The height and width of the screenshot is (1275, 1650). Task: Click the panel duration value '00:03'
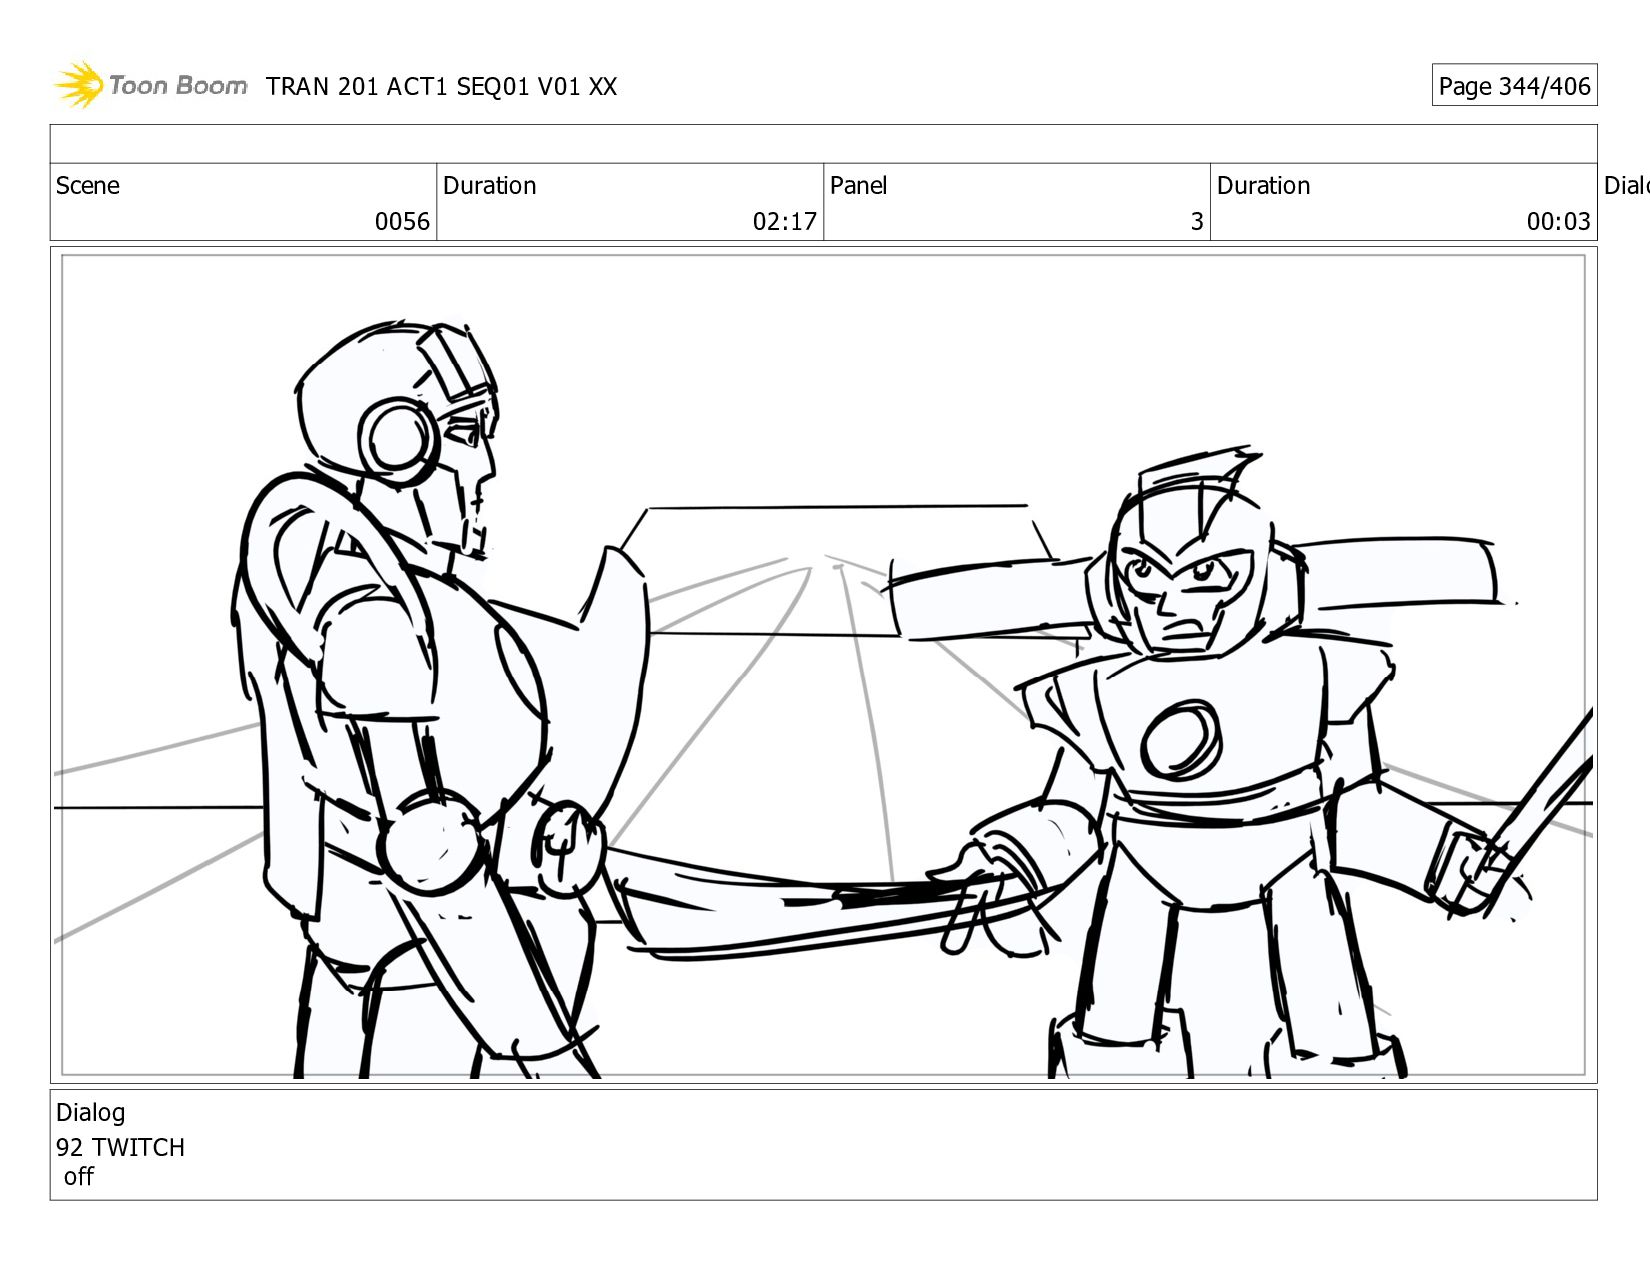tap(1558, 222)
